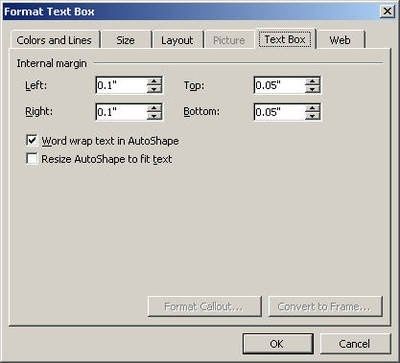Dismiss dialog with Cancel button
Screen dimensions: 400x363
coord(354,344)
